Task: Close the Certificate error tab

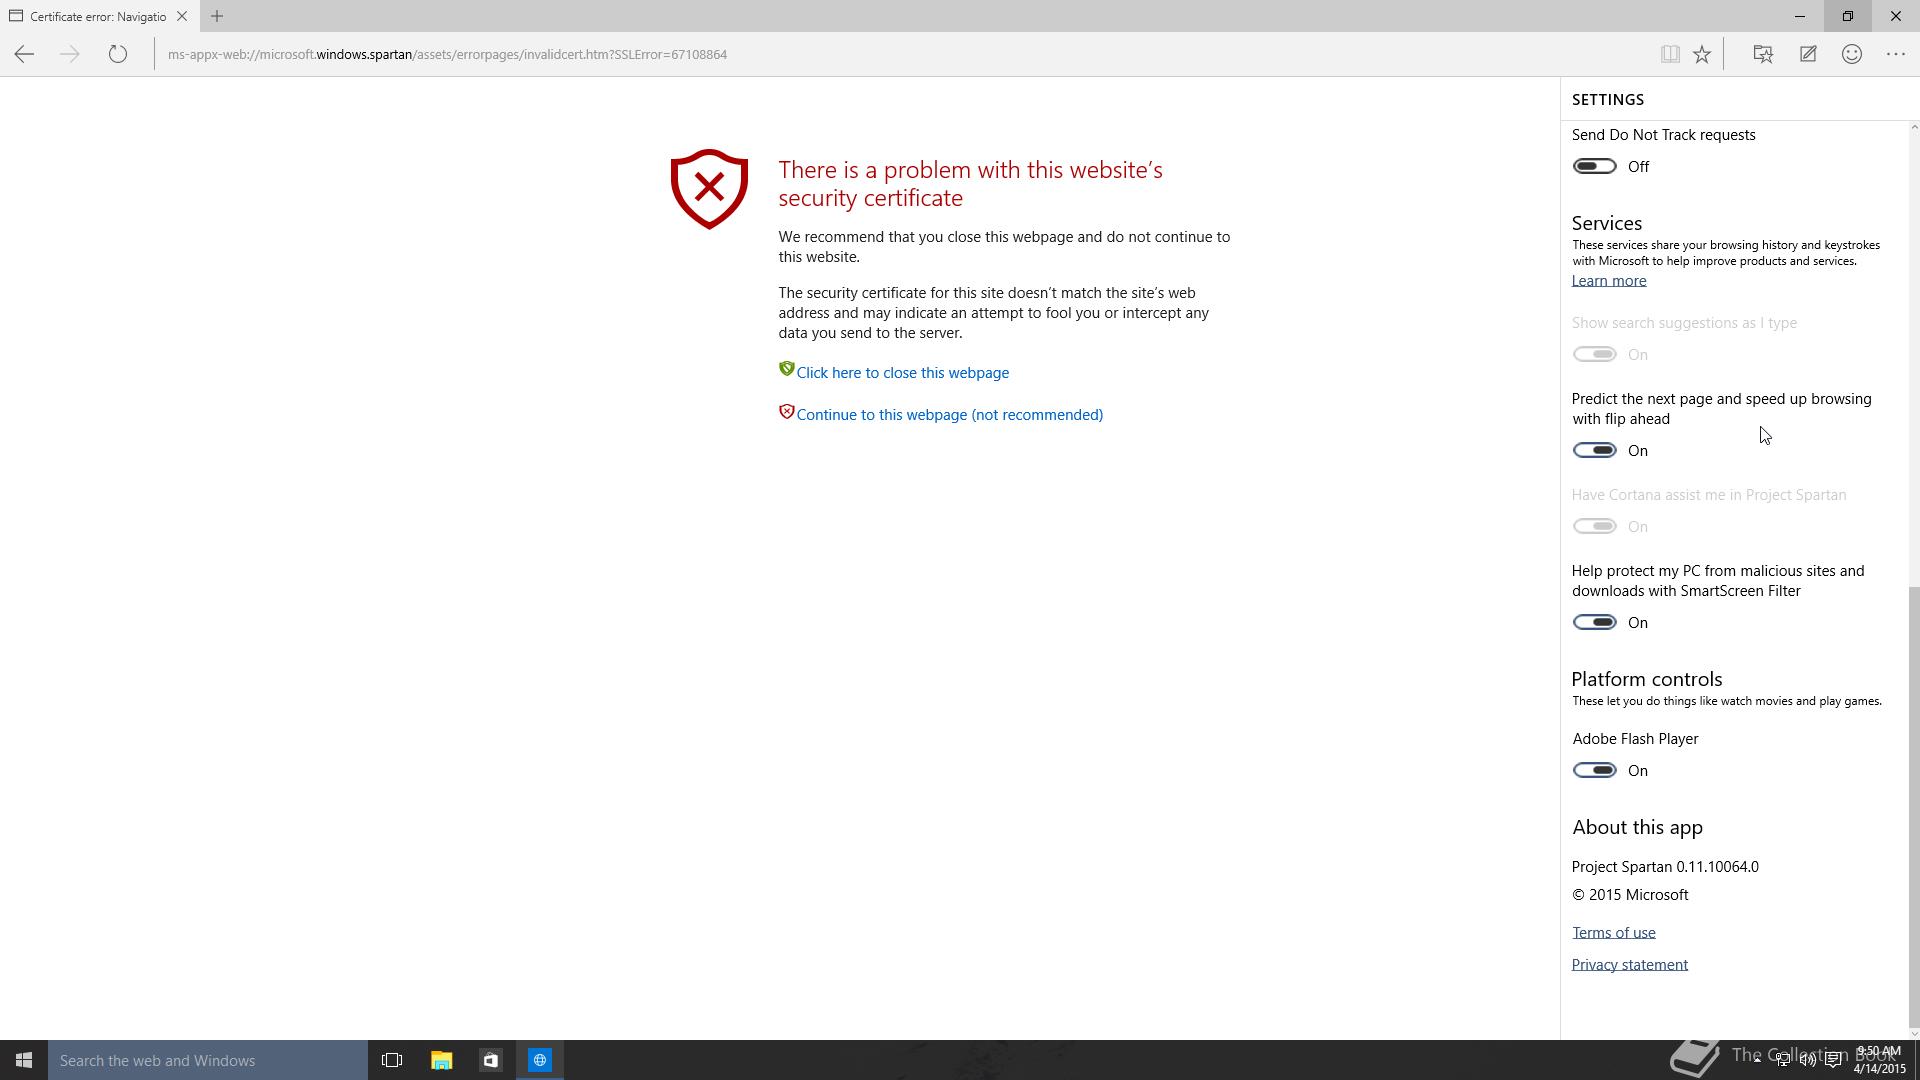Action: 182,16
